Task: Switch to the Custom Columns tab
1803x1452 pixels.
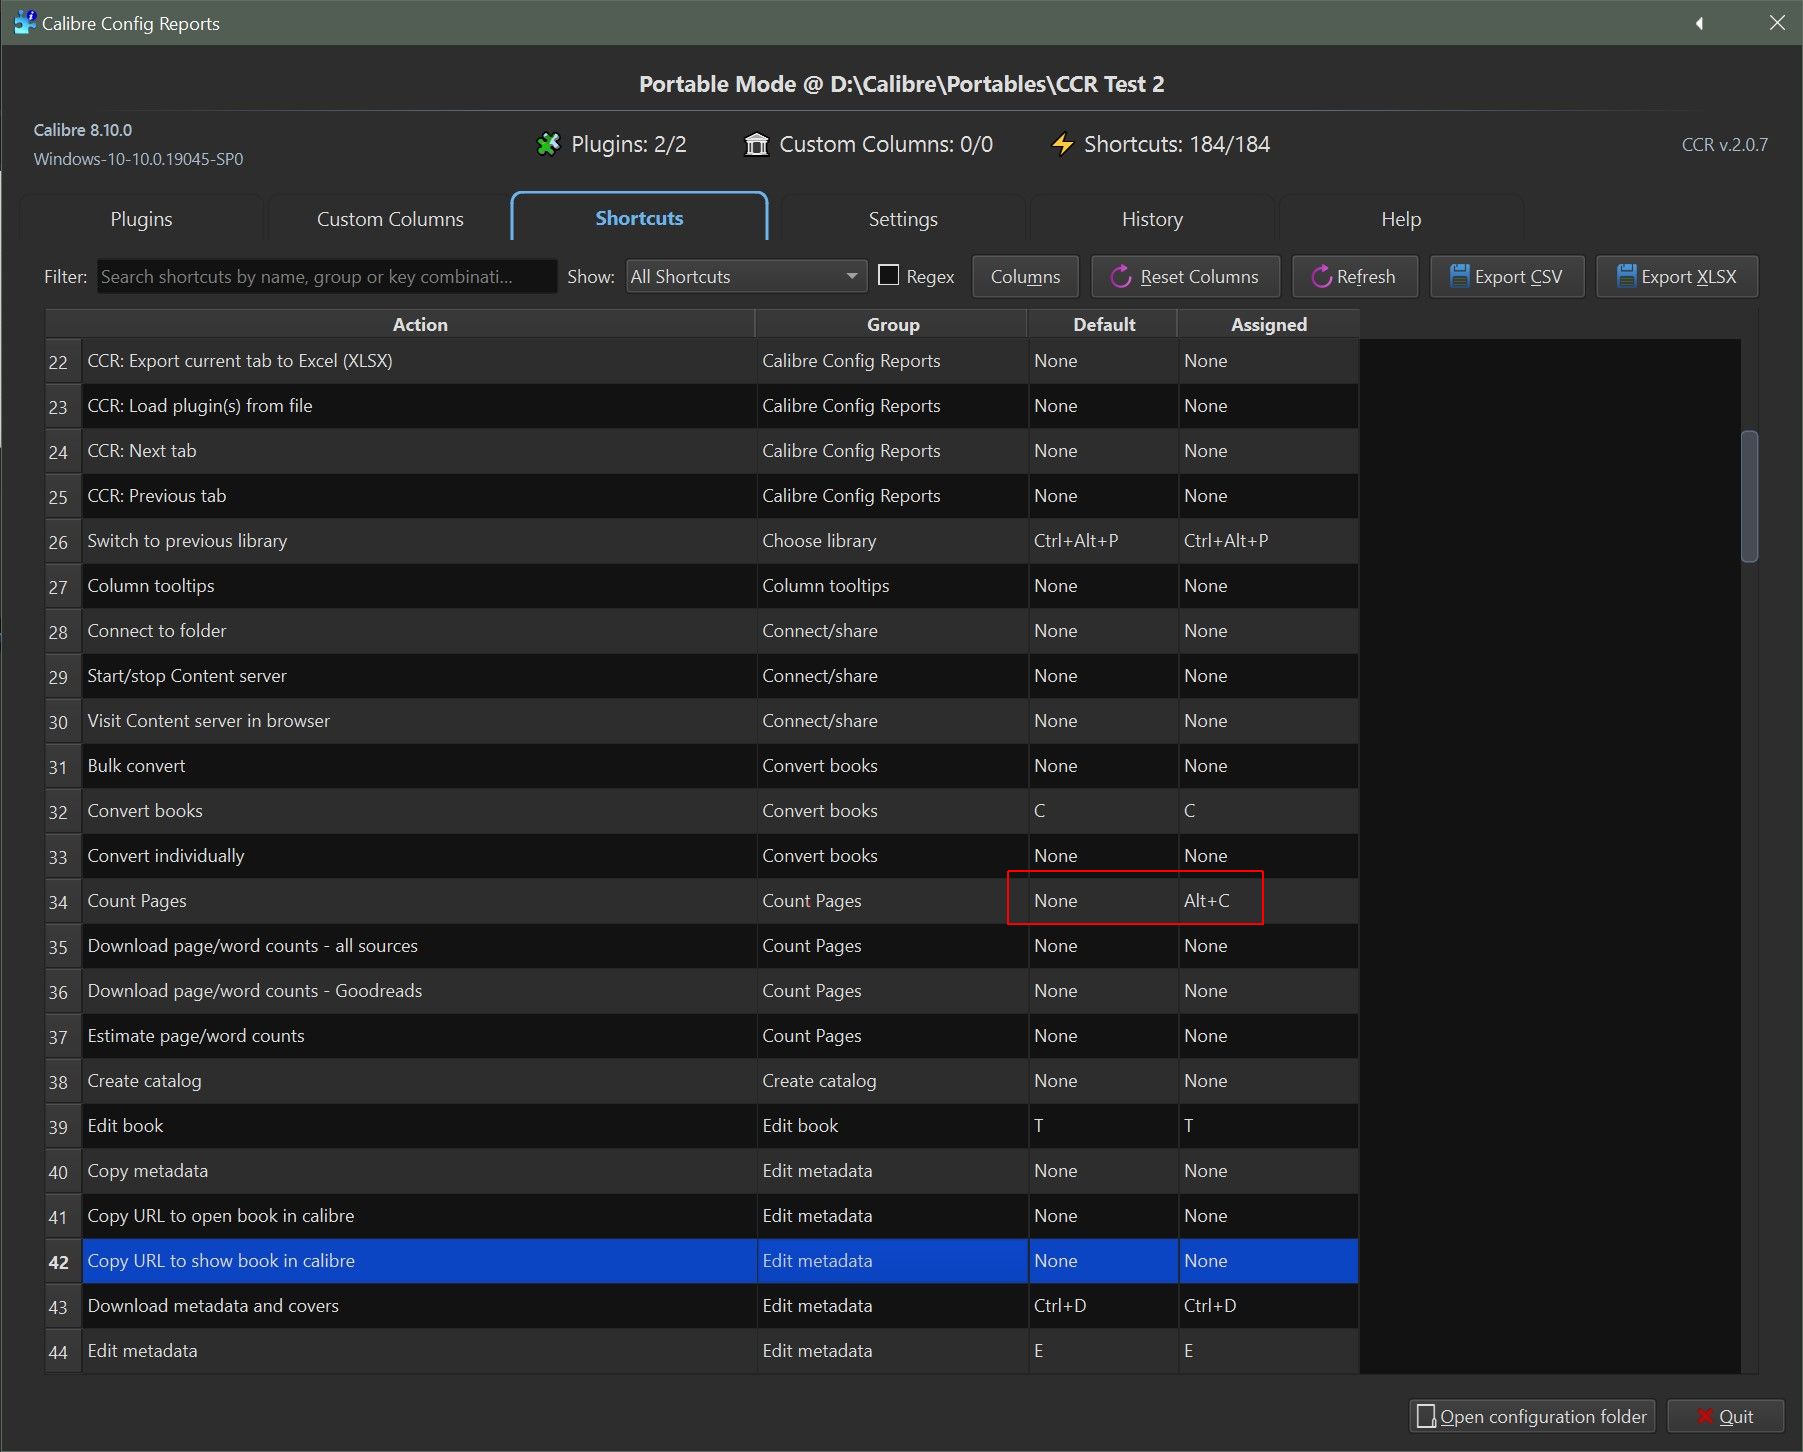Action: tap(390, 219)
